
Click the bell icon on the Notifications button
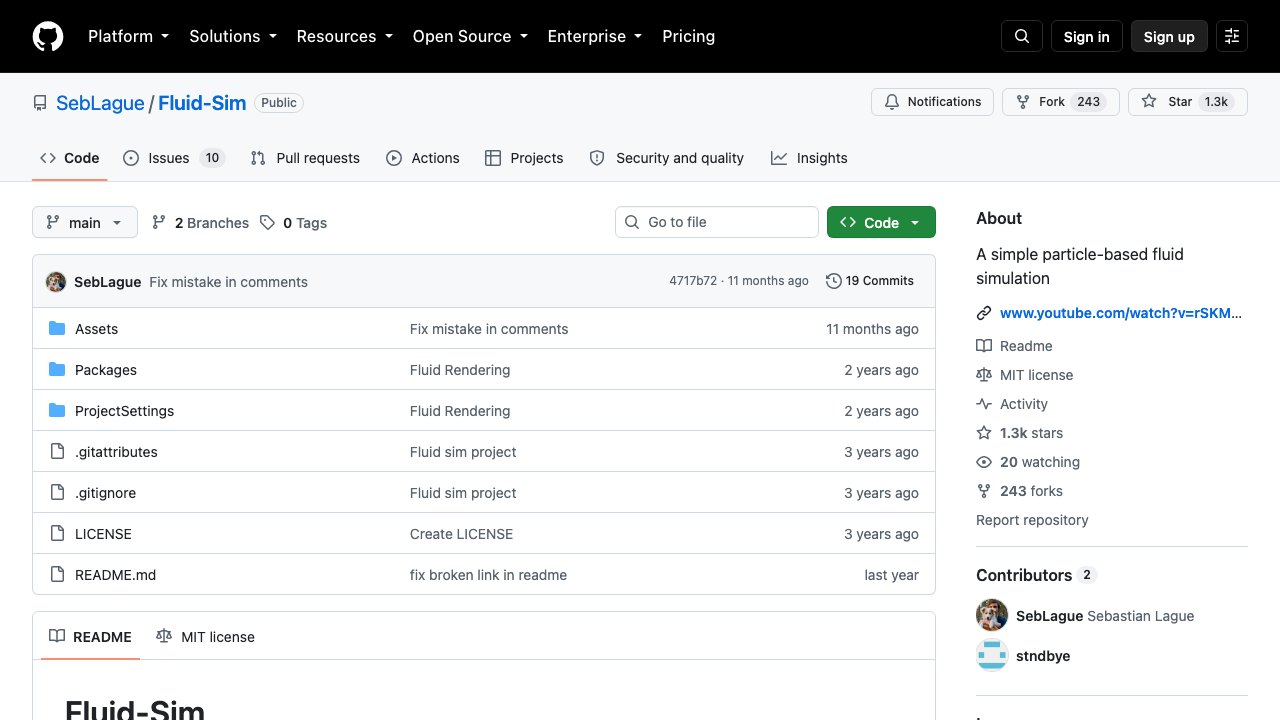click(892, 102)
